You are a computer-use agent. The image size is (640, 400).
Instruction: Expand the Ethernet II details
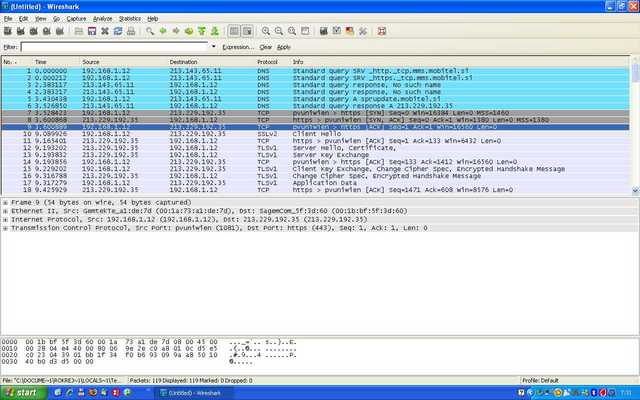[5, 211]
